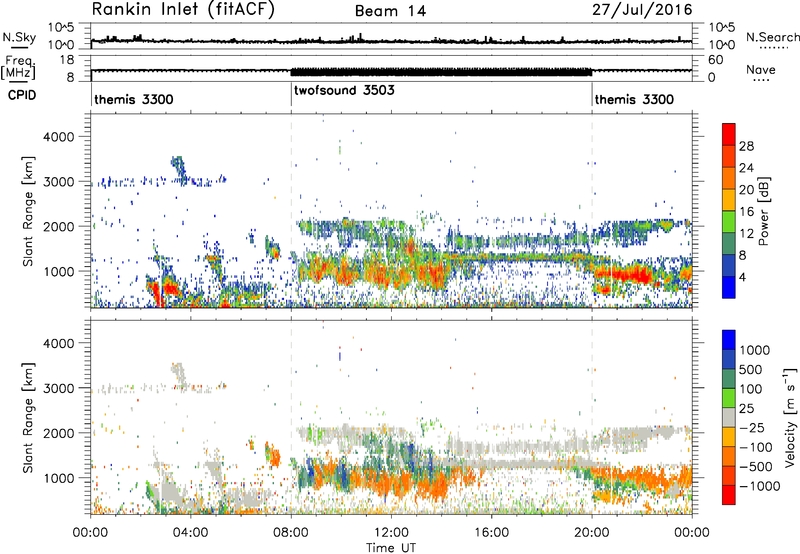
Task: Click the "-25" value on velocity colorbar
Action: (x=755, y=427)
